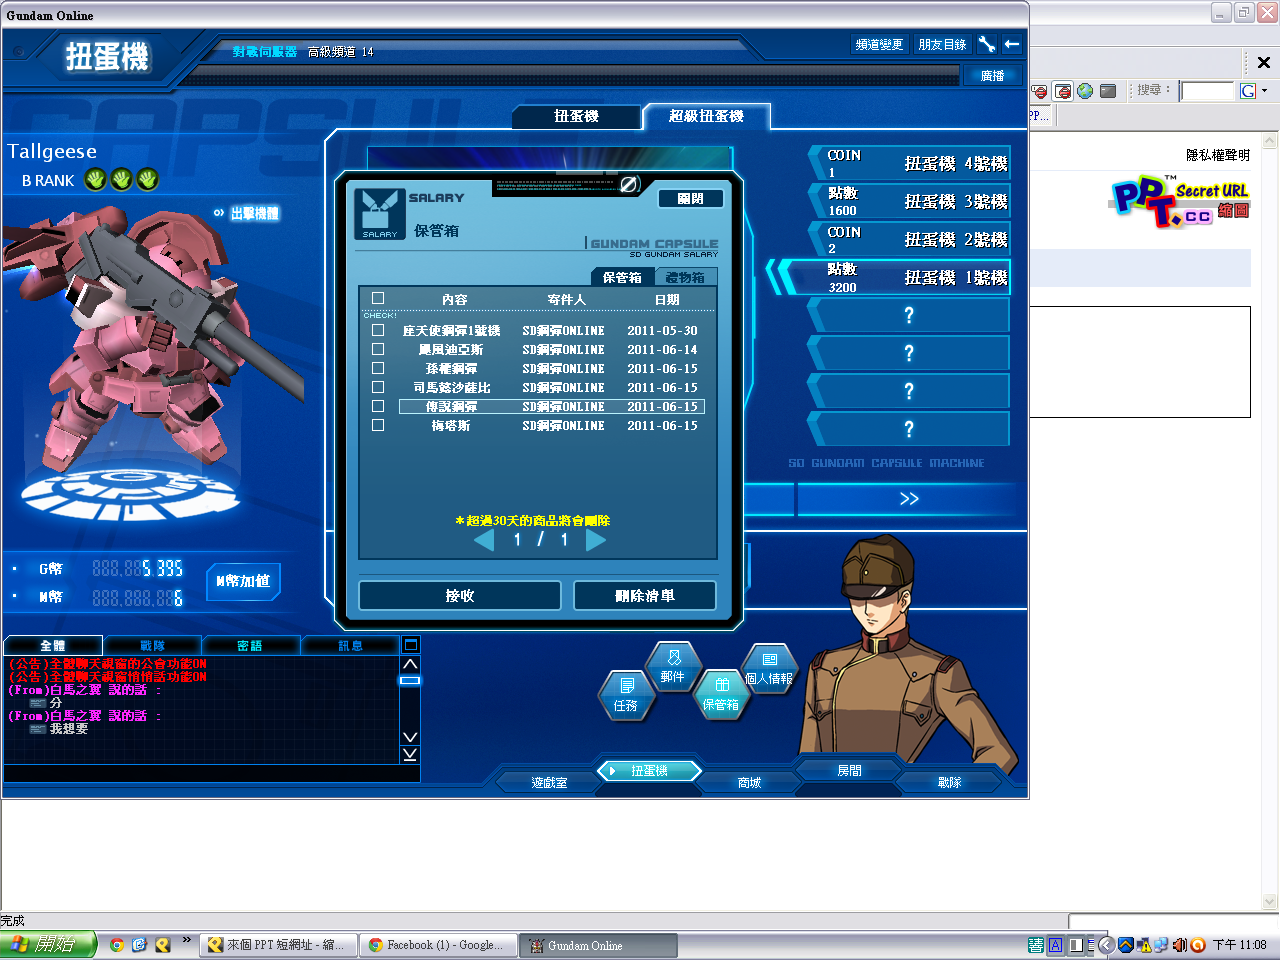This screenshot has width=1280, height=960.
Task: Switch chat to 密語 tab
Action: click(250, 646)
